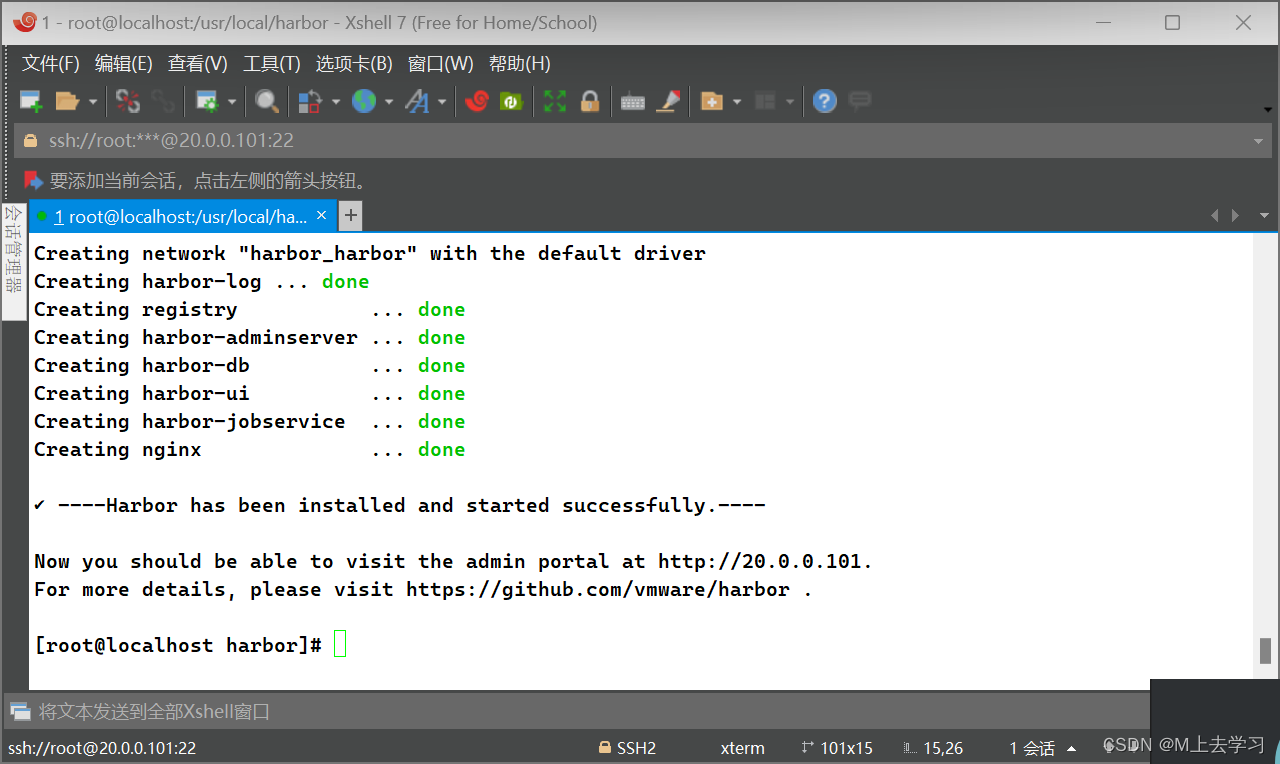Expand the Properties icon dropdown arrow
1280x764 pixels.
point(232,101)
